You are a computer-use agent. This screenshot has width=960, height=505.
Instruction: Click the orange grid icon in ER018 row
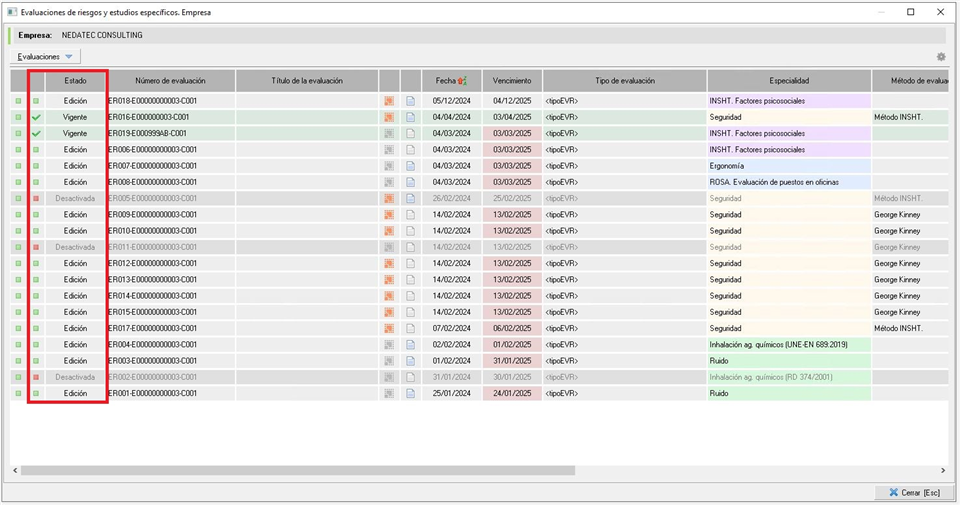389,101
